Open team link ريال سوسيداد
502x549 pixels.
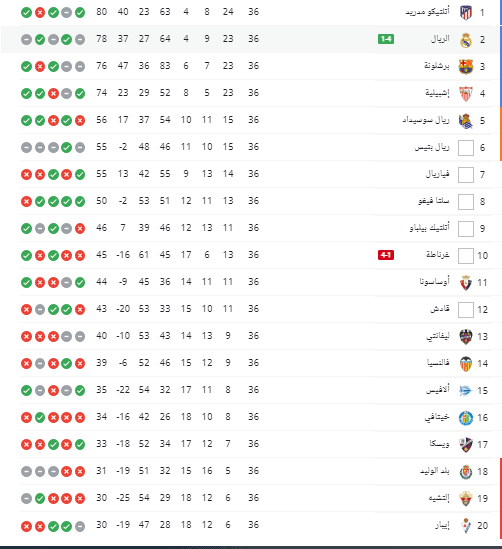point(426,120)
